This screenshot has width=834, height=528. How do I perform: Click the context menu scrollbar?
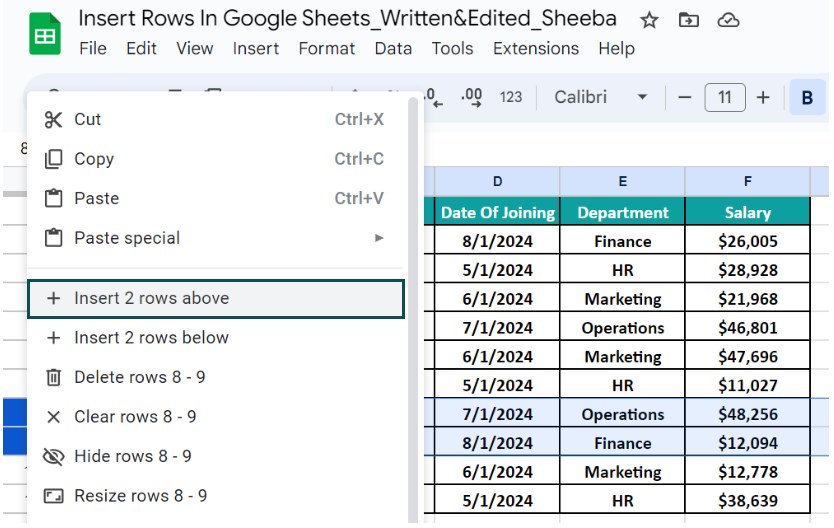point(413,308)
